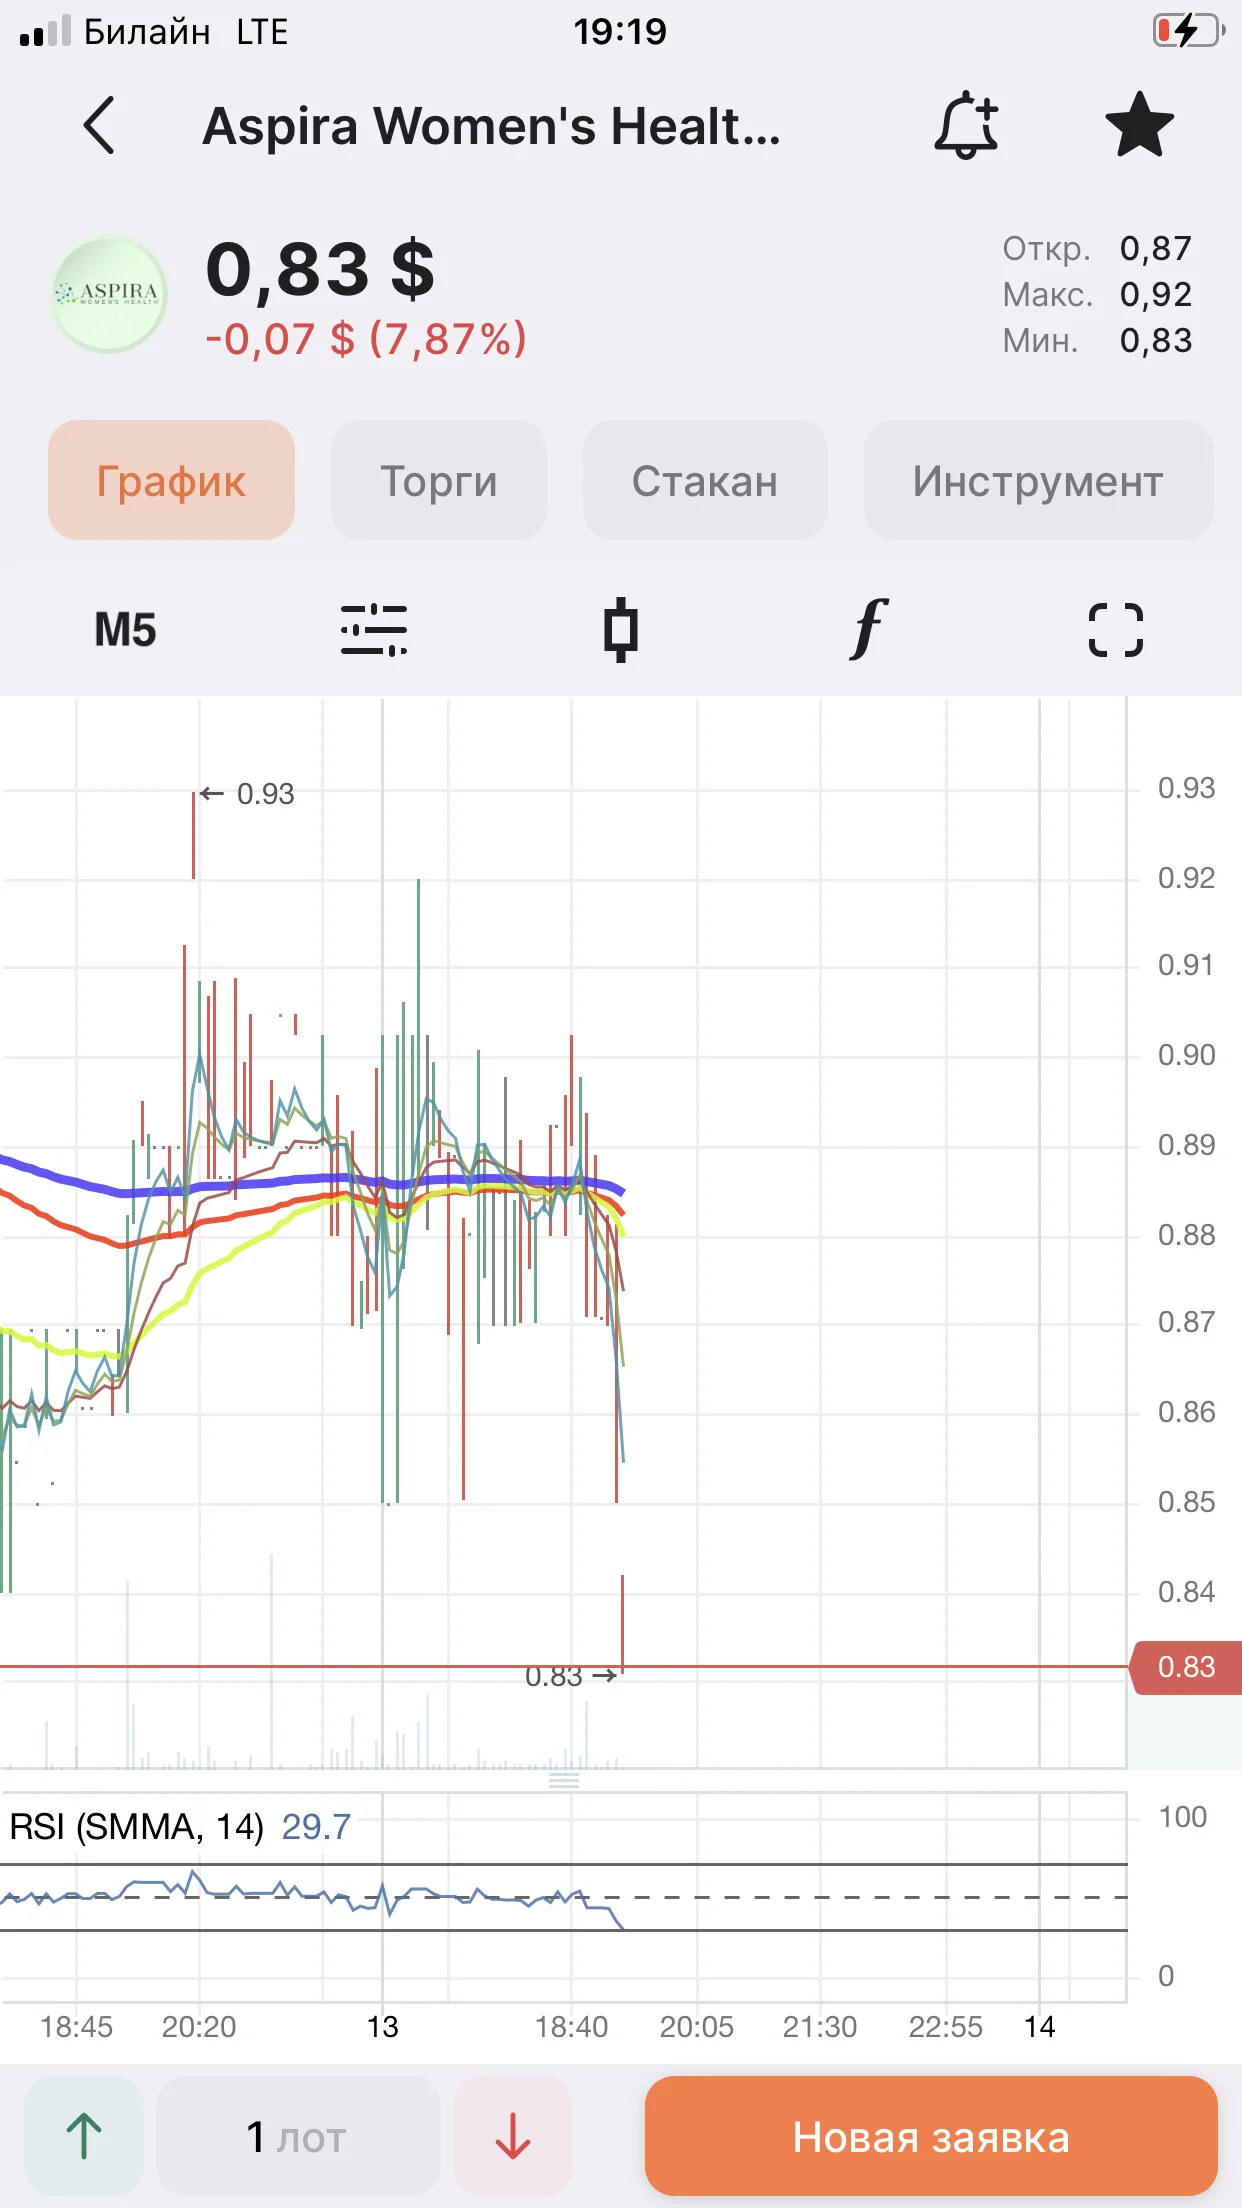Tap the Макс. high value 0,92
The image size is (1242, 2208).
tap(1156, 294)
